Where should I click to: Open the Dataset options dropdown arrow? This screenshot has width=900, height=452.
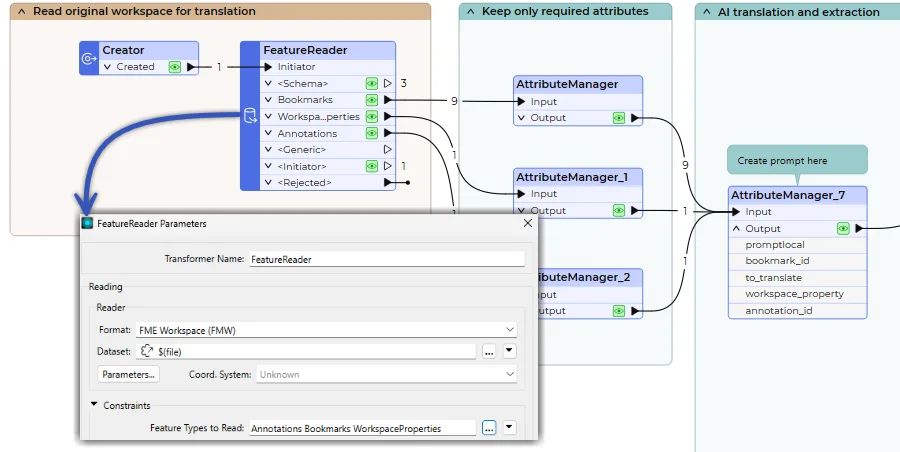pos(509,351)
